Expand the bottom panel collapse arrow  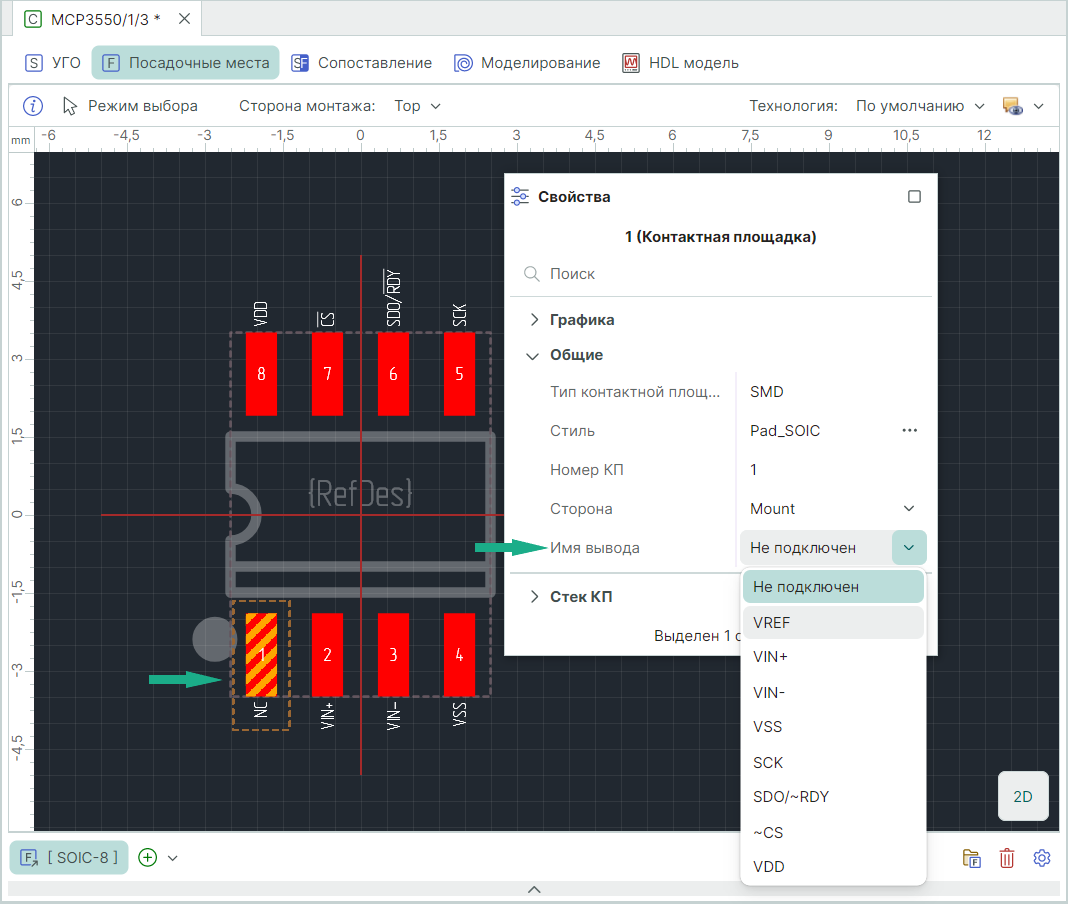coord(534,889)
